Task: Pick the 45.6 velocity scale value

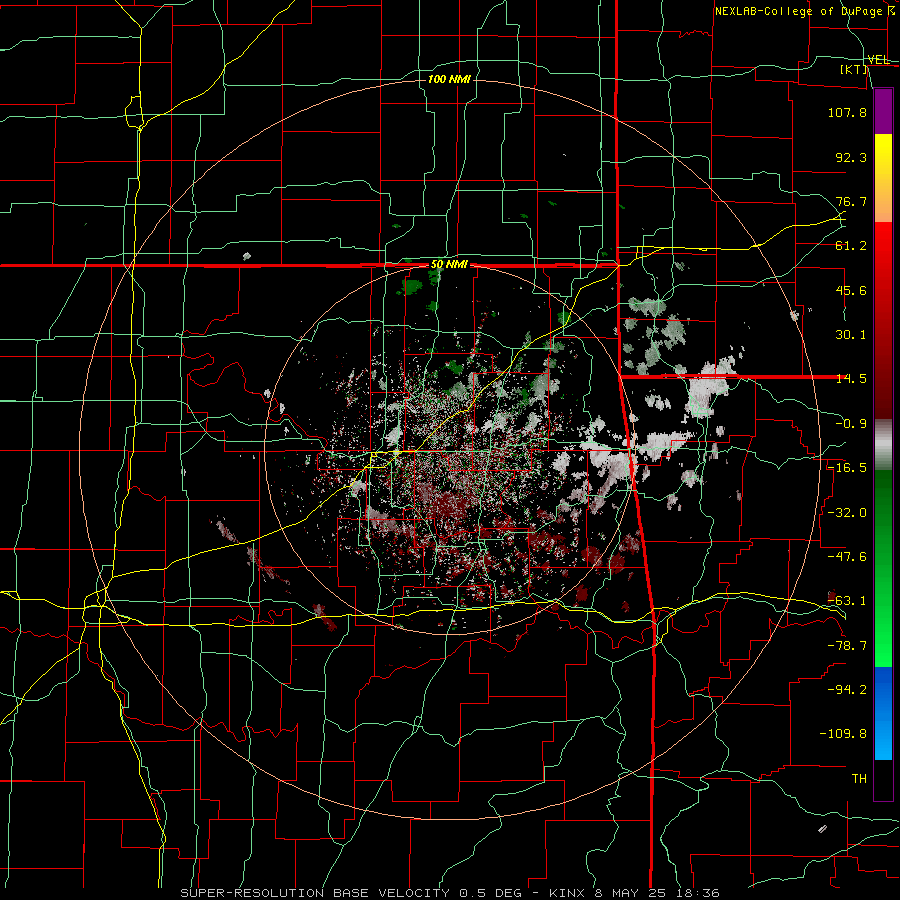Action: click(x=851, y=290)
